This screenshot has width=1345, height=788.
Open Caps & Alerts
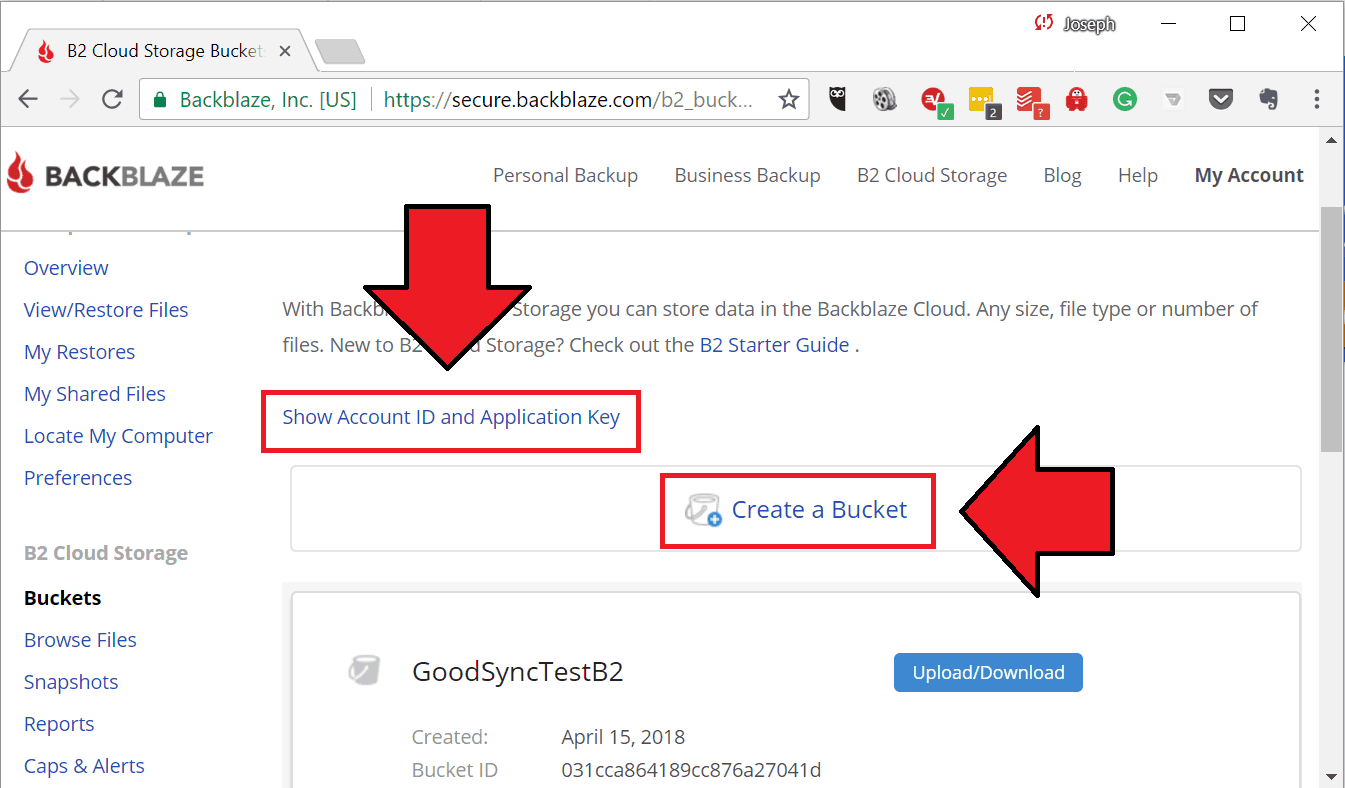click(84, 766)
